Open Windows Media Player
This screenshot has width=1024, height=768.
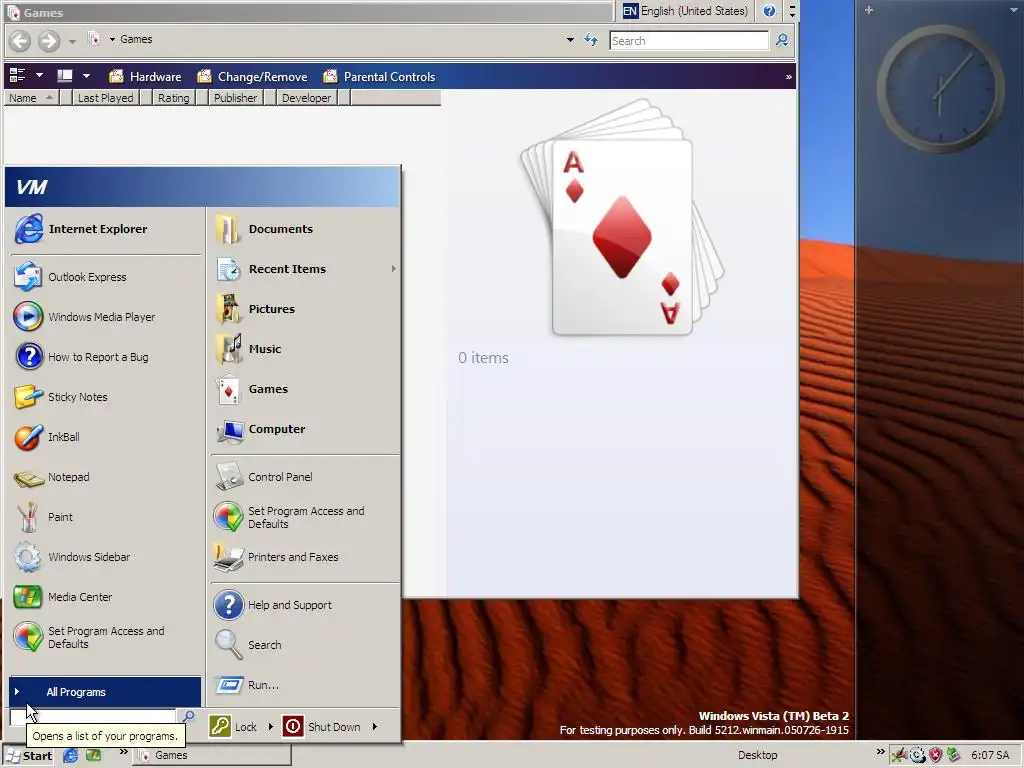pyautogui.click(x=104, y=317)
